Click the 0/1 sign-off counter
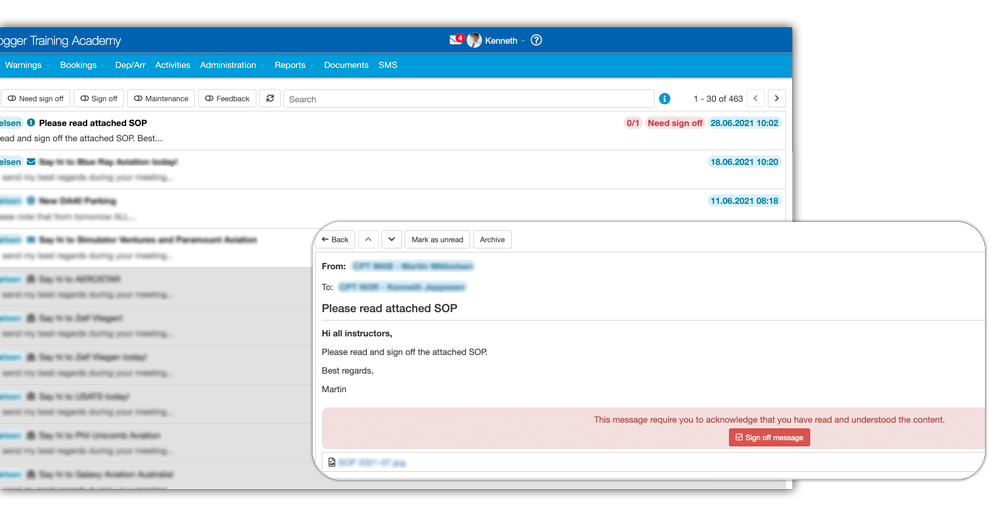The height and width of the screenshot is (516, 1000). [633, 123]
